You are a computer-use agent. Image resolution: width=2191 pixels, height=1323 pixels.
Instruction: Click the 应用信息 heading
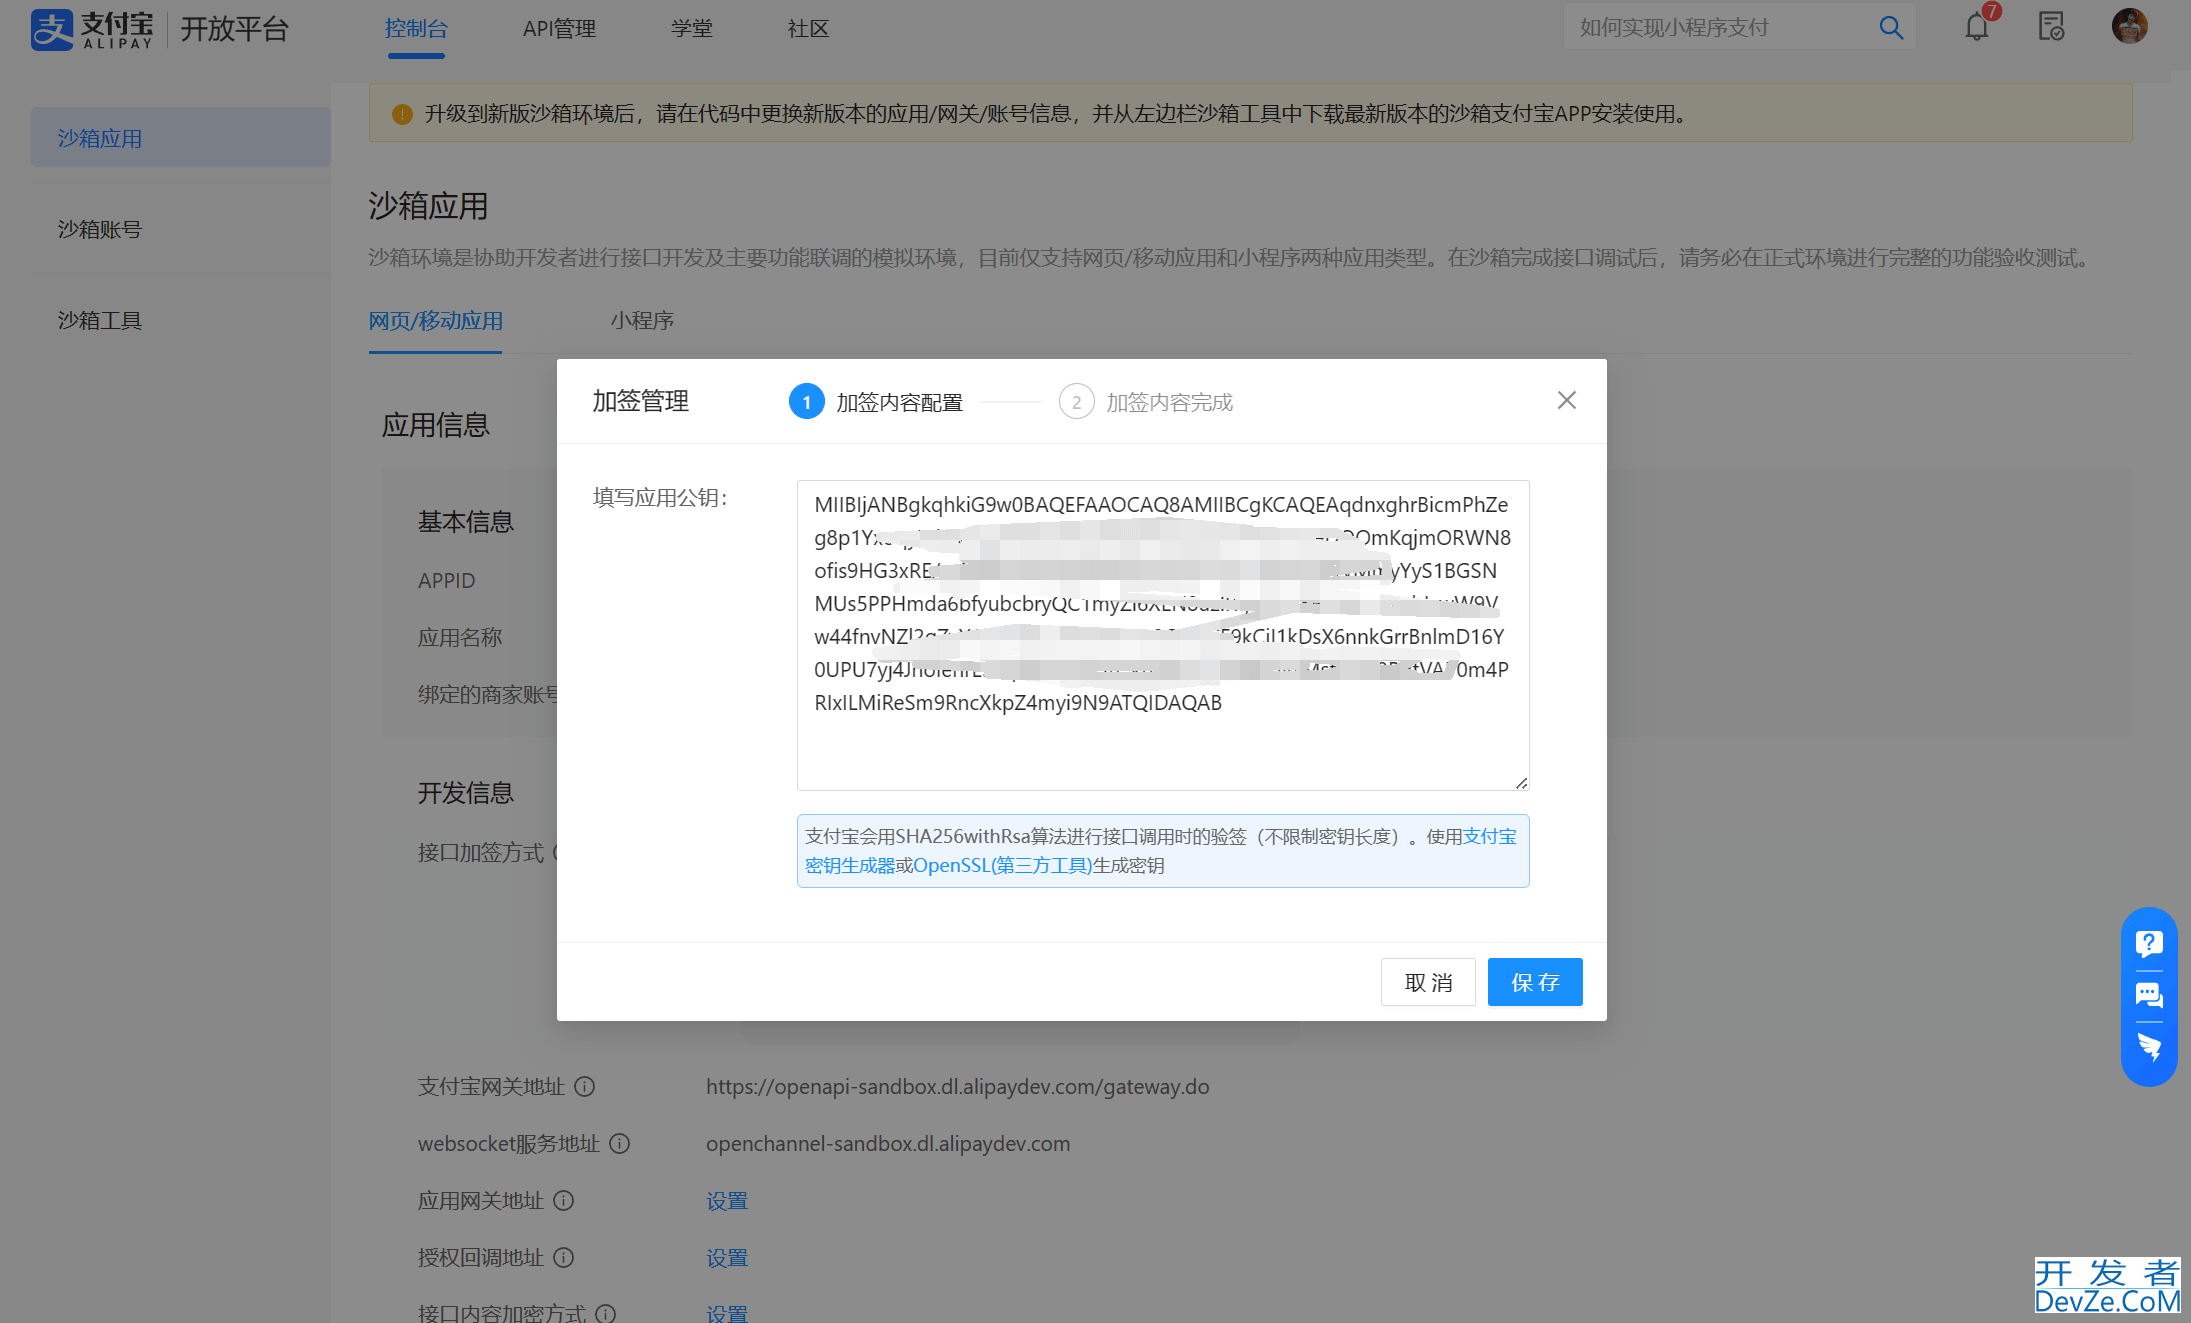point(436,425)
